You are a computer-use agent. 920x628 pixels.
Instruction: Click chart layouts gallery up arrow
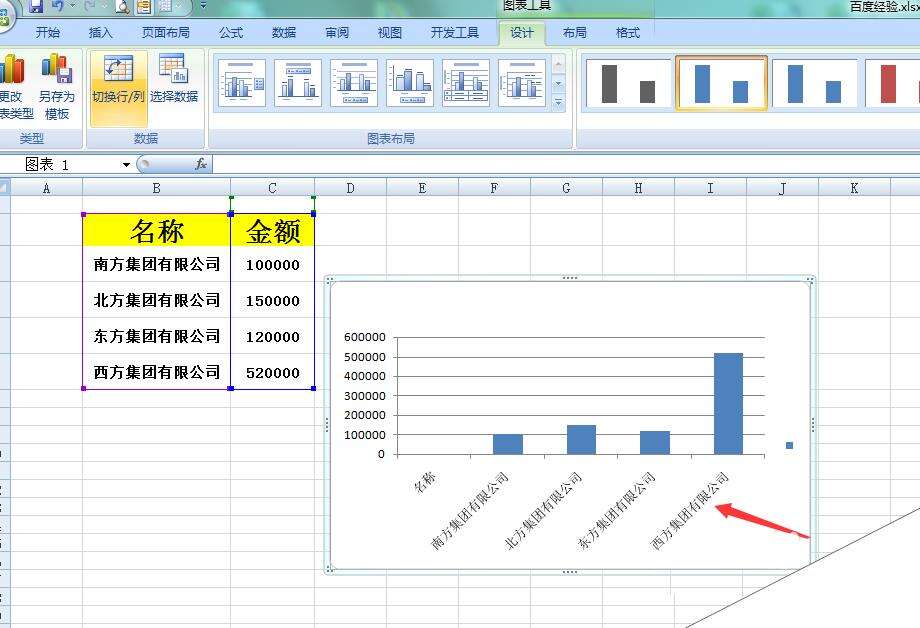pyautogui.click(x=559, y=63)
